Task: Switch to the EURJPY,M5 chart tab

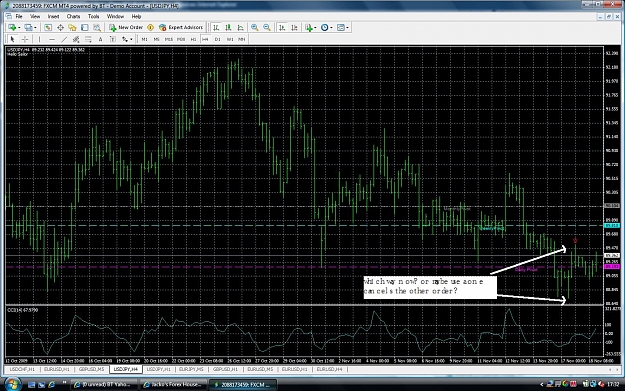Action: pyautogui.click(x=191, y=369)
